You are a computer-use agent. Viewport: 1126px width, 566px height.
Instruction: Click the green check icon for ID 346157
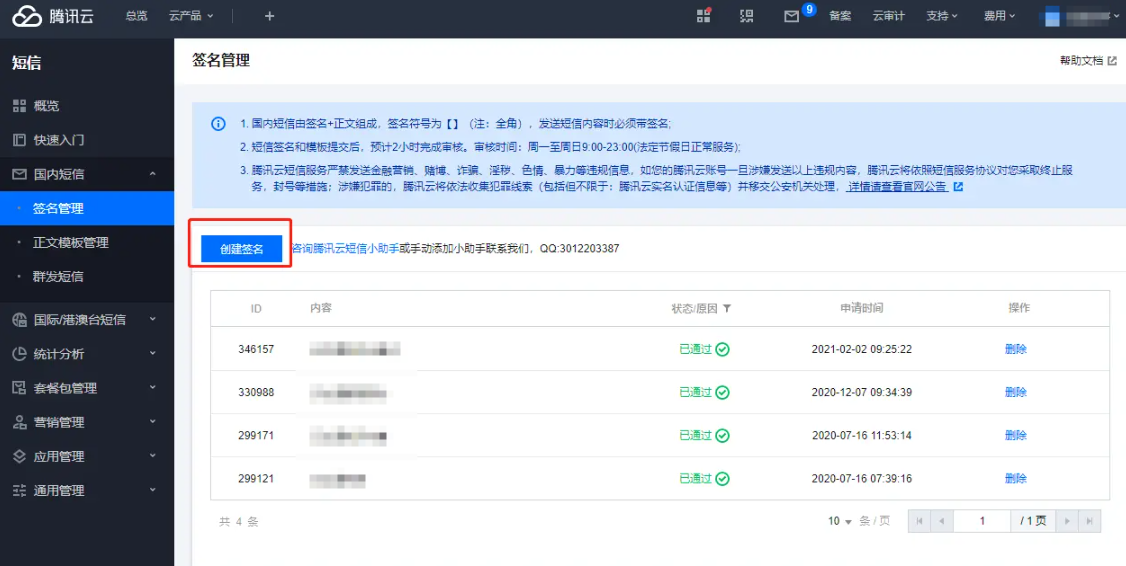pos(723,350)
